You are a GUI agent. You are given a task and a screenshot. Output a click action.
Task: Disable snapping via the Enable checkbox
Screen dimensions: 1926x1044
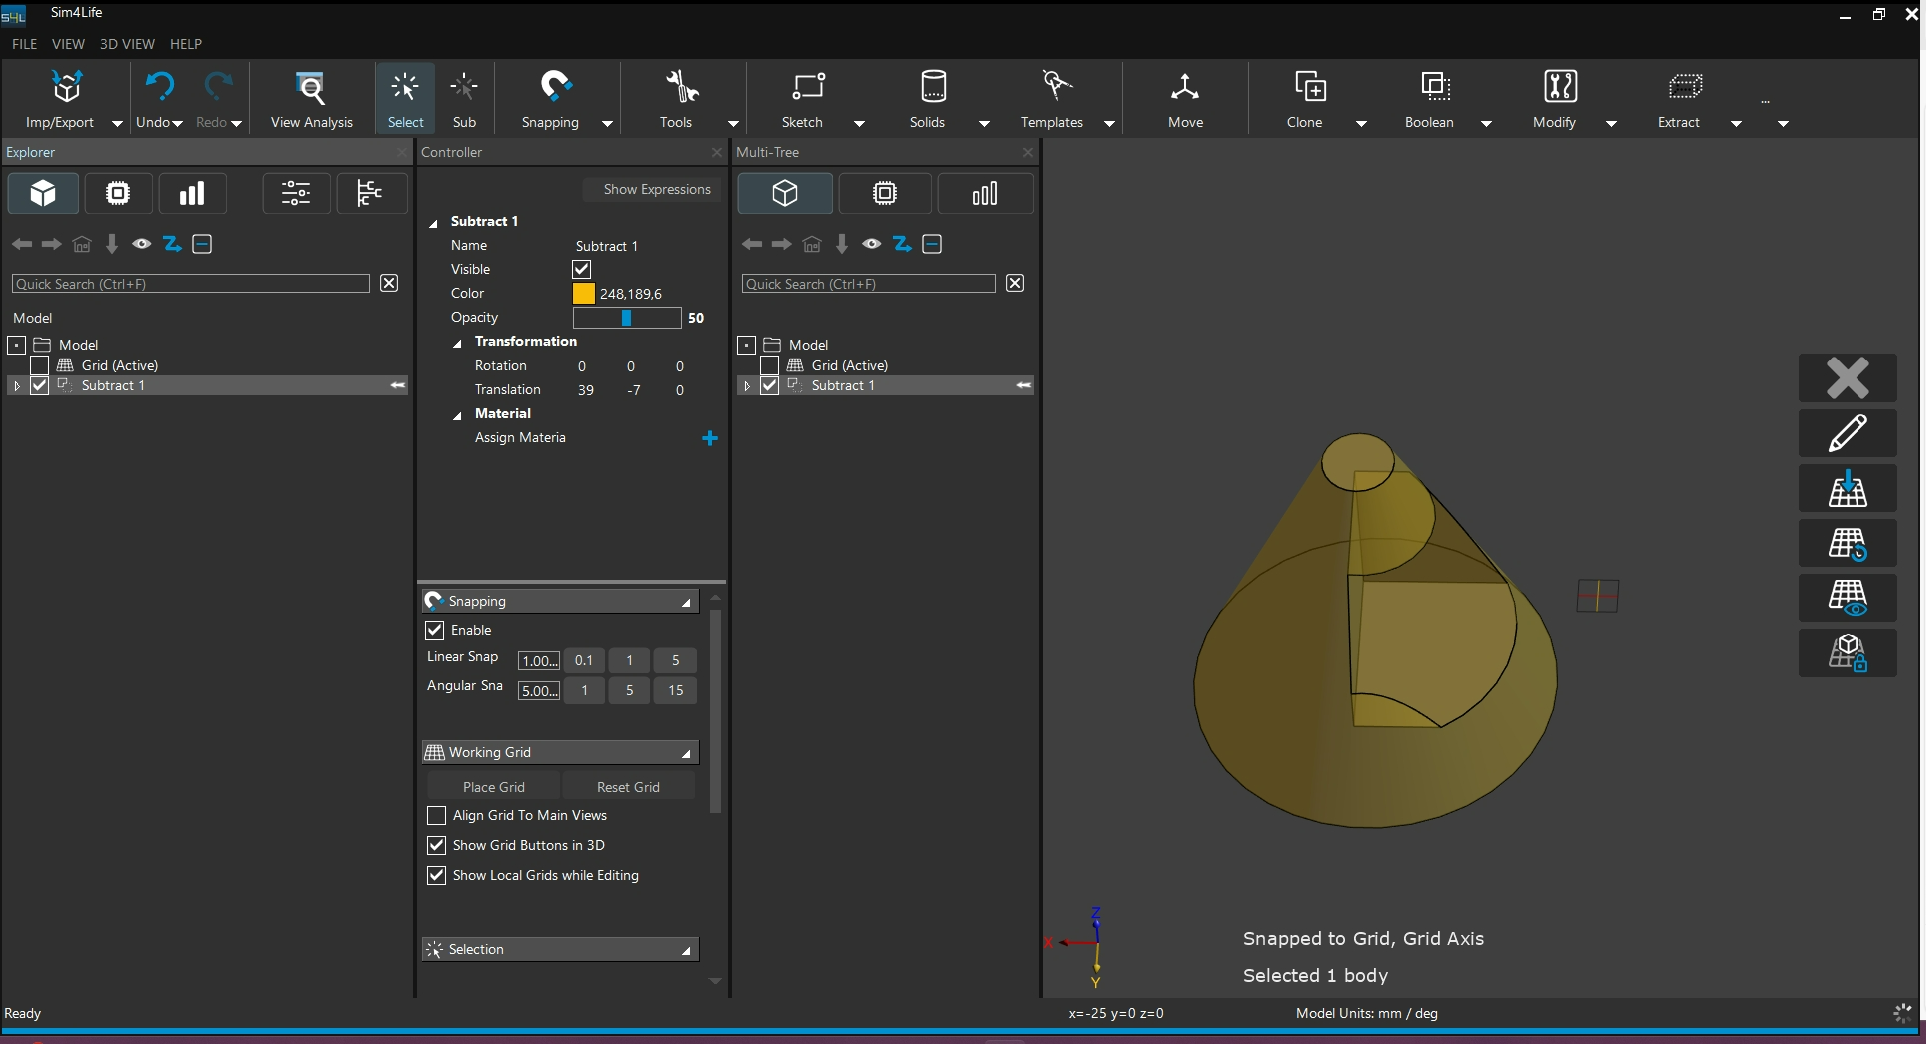pos(435,630)
